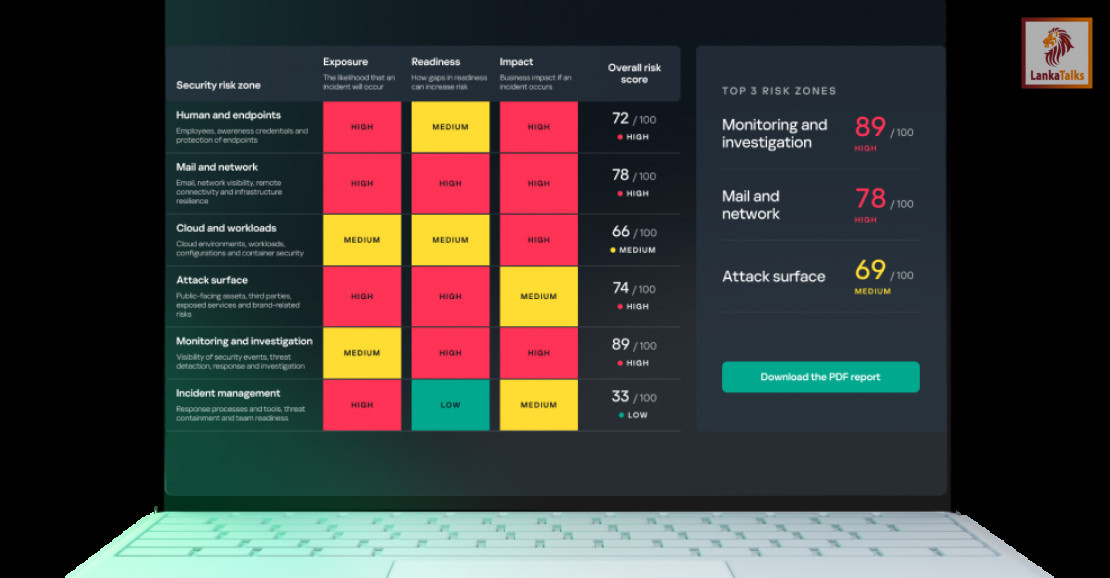Screen dimensions: 1110x578
Task: Select the Readiness column header
Action: [435, 62]
